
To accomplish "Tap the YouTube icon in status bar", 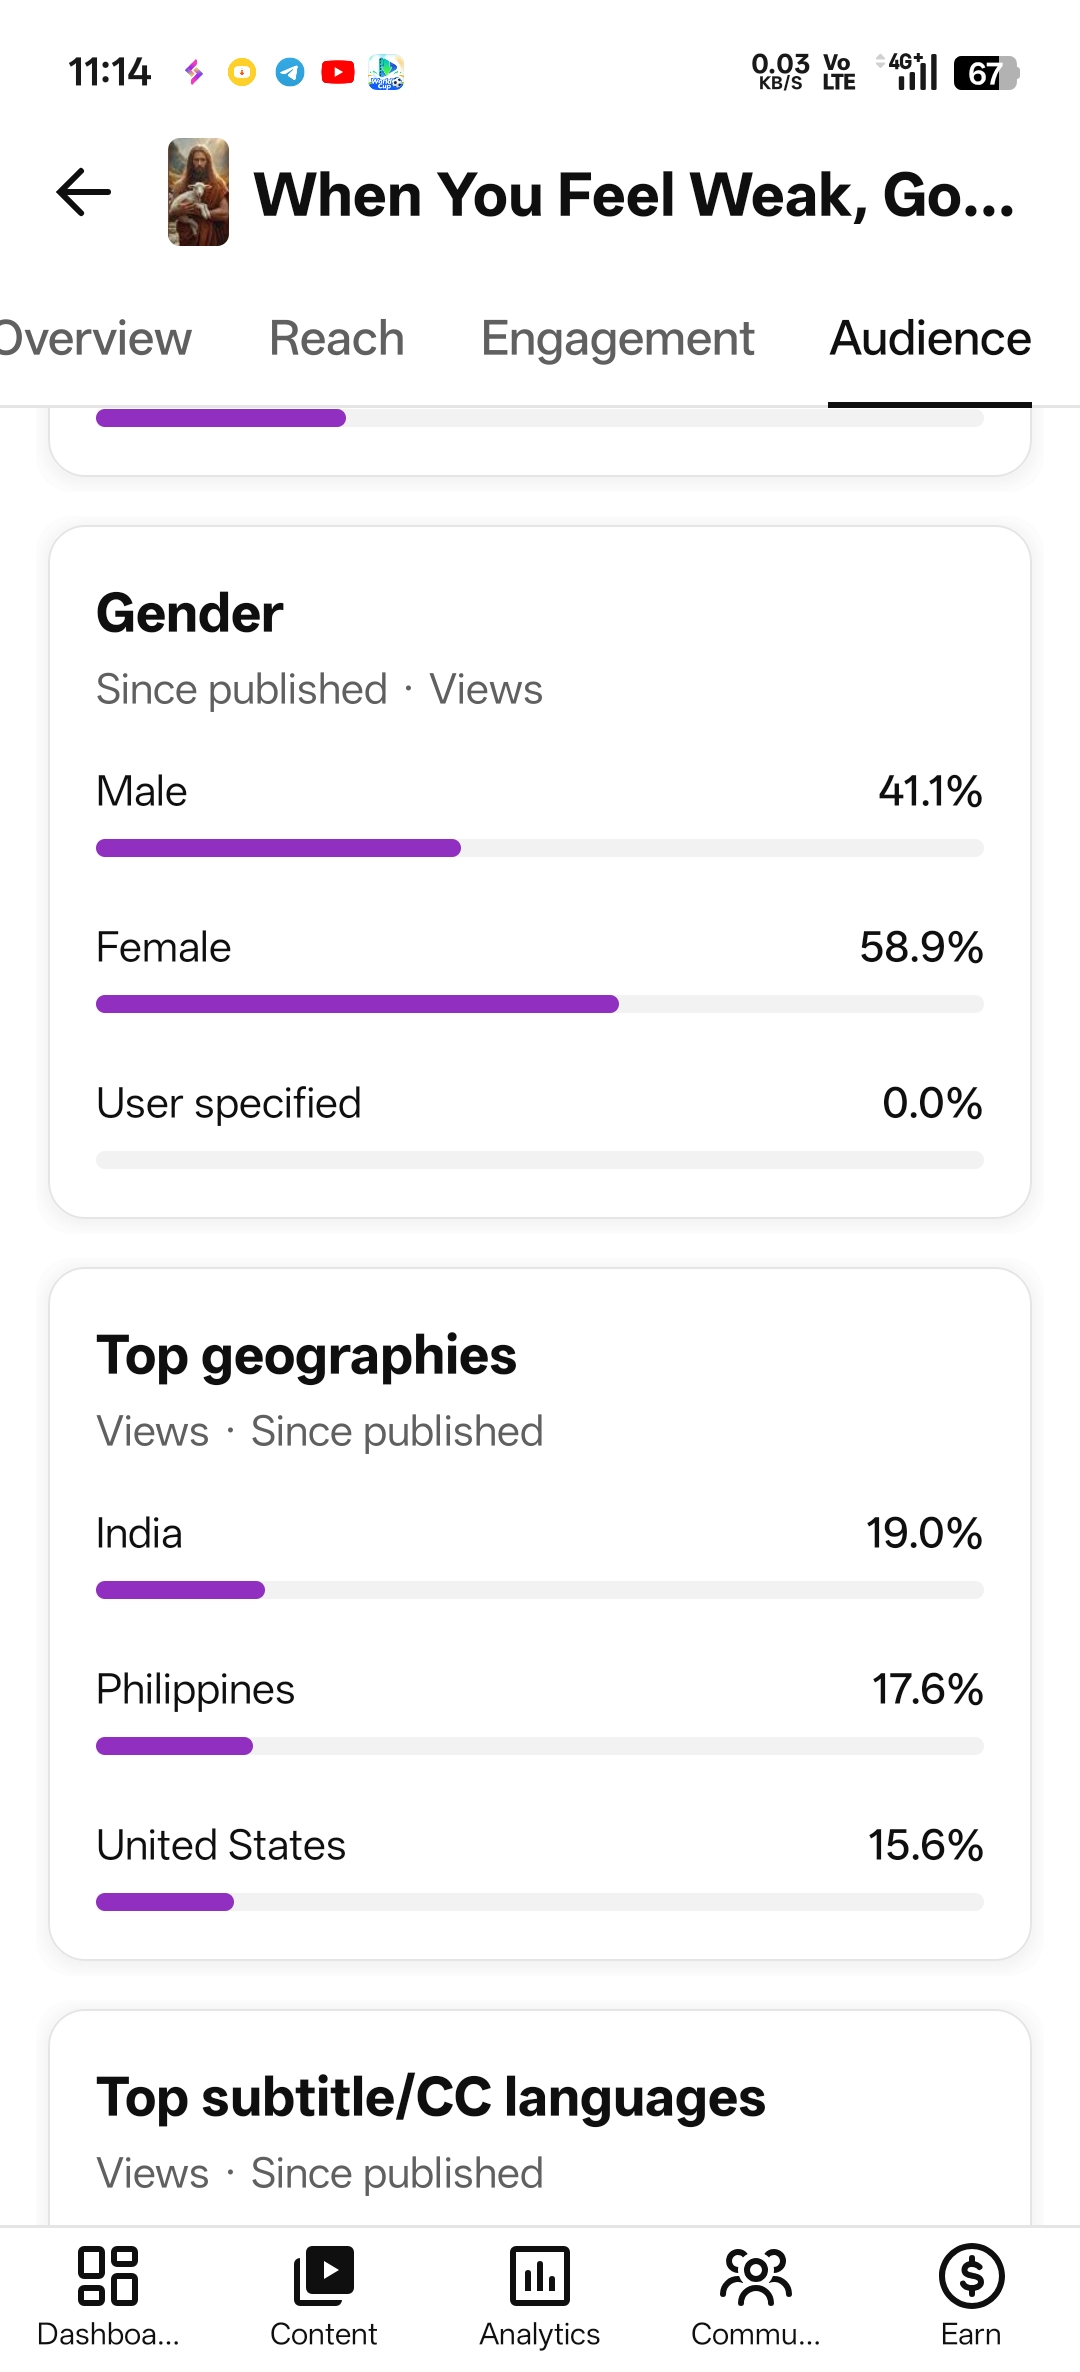I will pyautogui.click(x=338, y=72).
